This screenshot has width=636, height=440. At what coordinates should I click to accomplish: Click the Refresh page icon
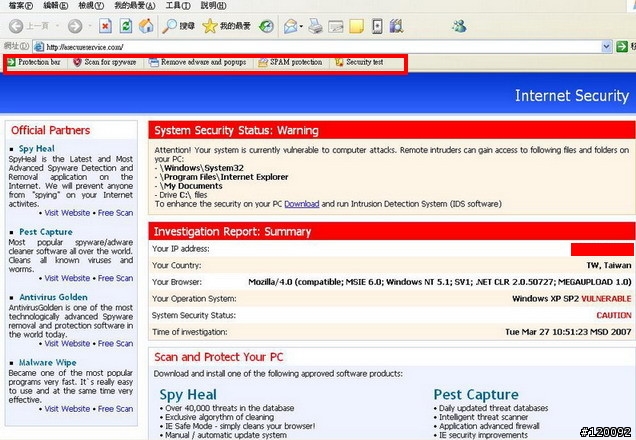tap(126, 26)
